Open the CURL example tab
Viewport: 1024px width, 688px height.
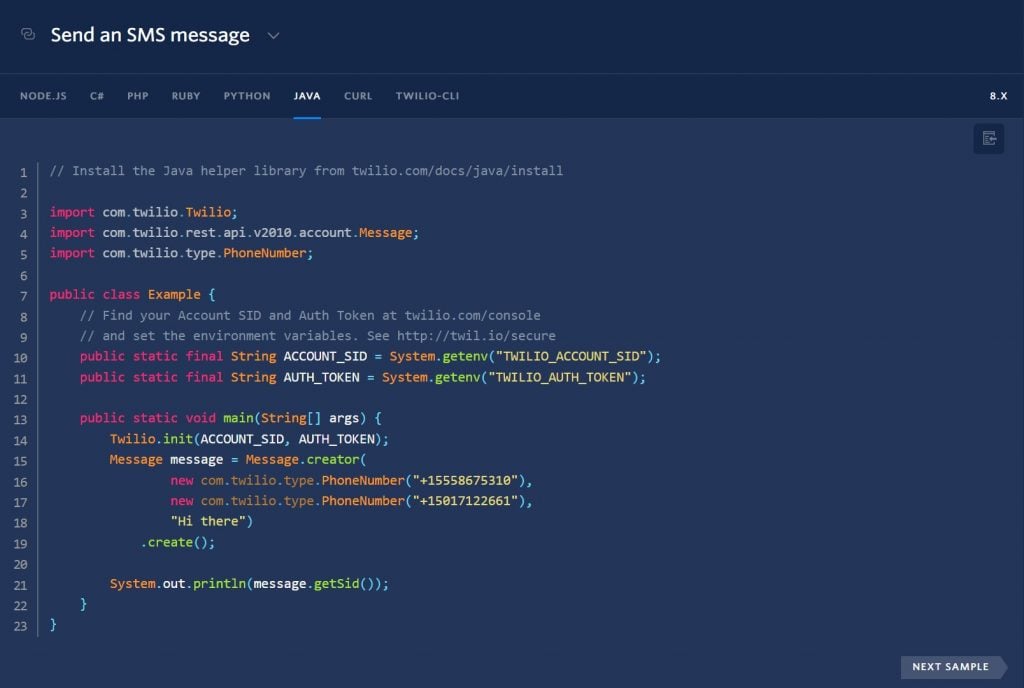(x=358, y=96)
